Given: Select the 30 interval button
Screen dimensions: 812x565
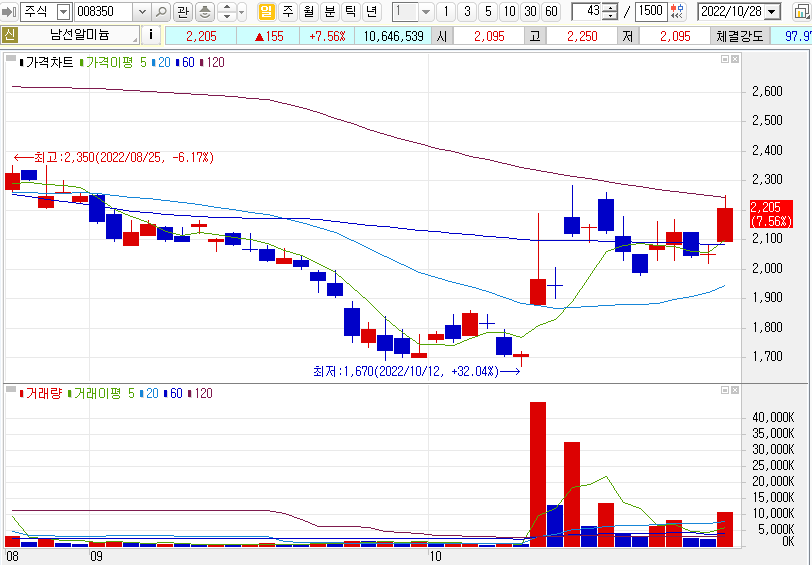Looking at the screenshot, I should [530, 11].
